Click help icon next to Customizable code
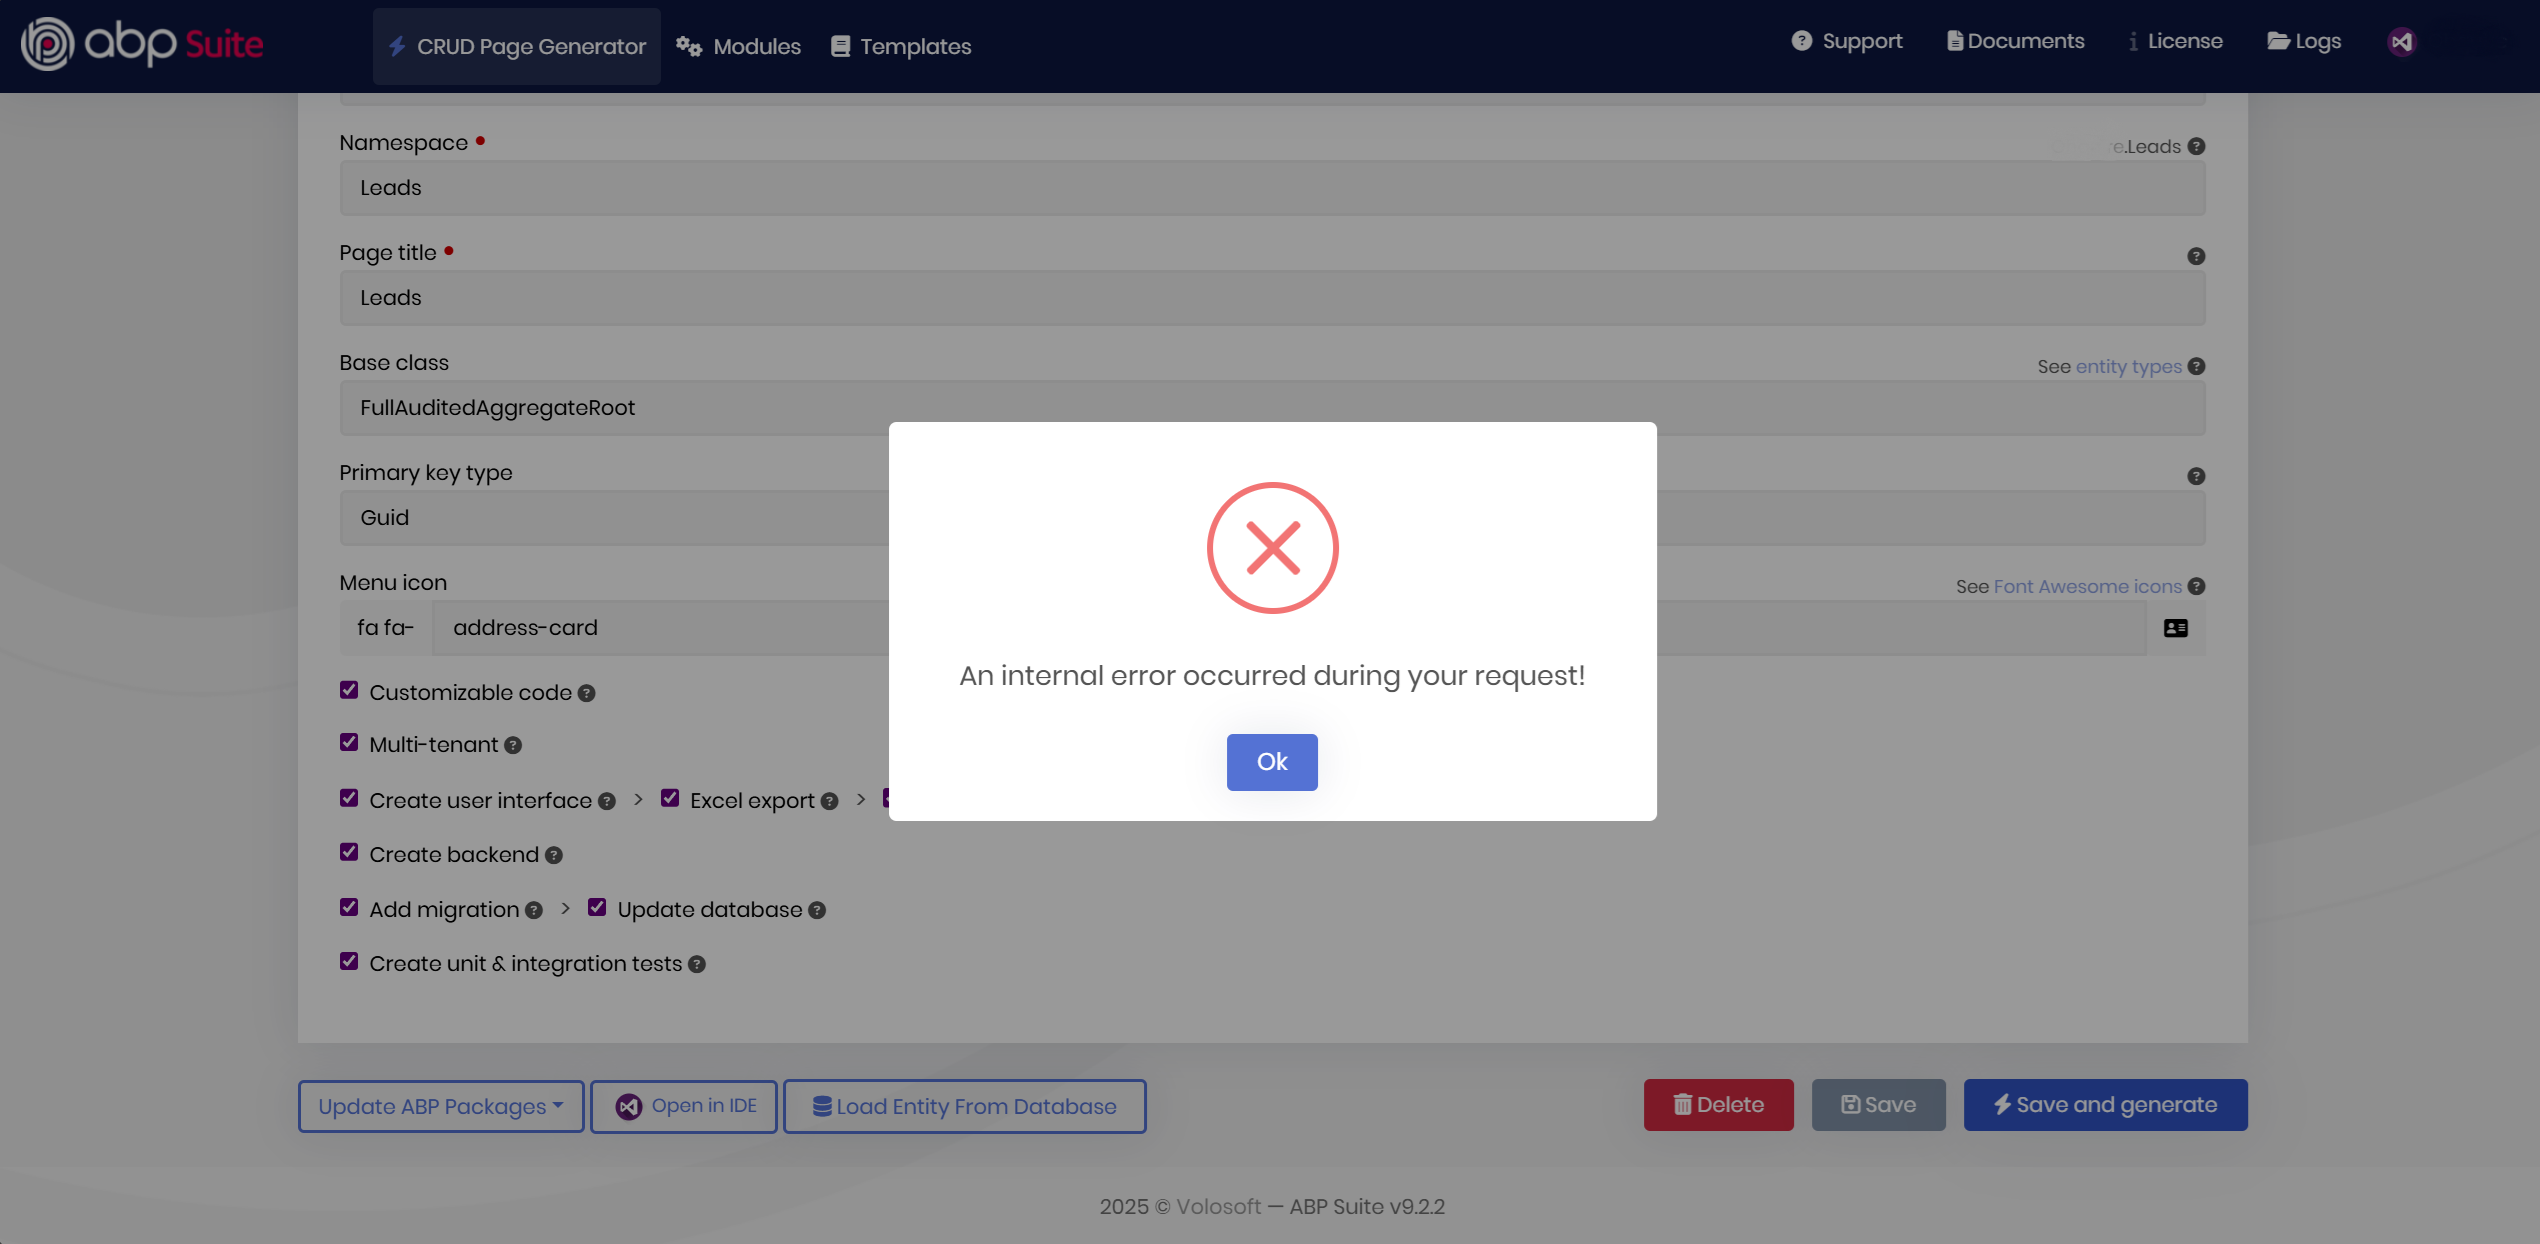The height and width of the screenshot is (1244, 2540). pos(587,694)
